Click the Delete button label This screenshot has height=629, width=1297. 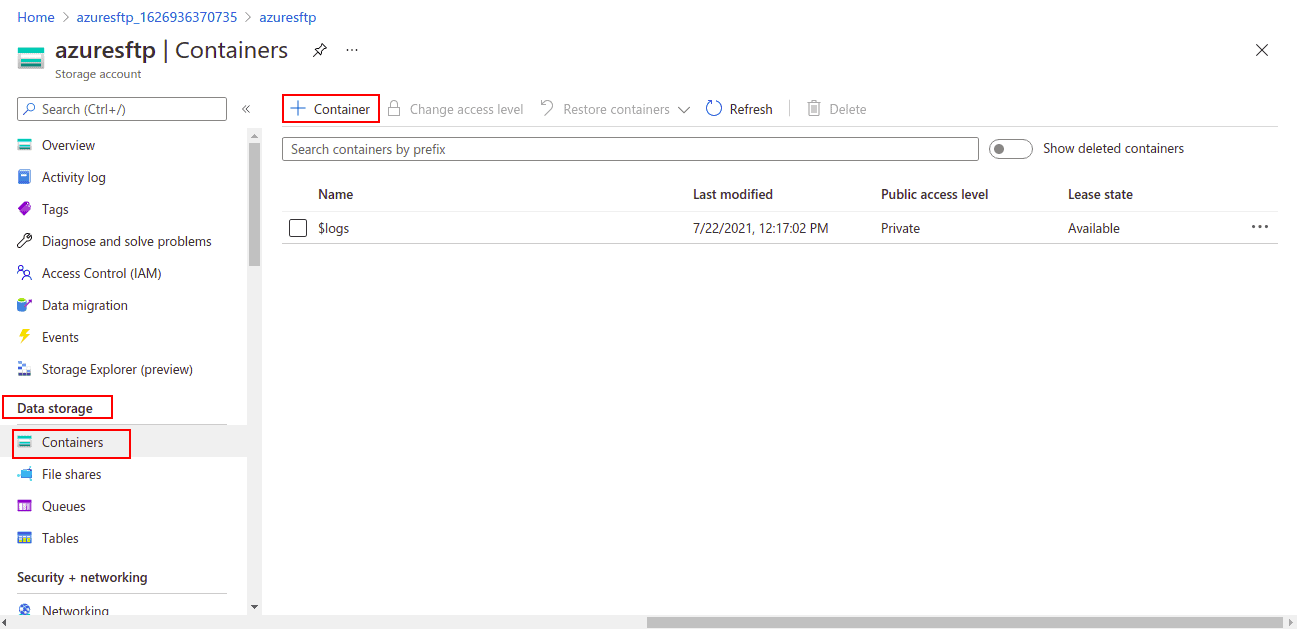point(848,109)
